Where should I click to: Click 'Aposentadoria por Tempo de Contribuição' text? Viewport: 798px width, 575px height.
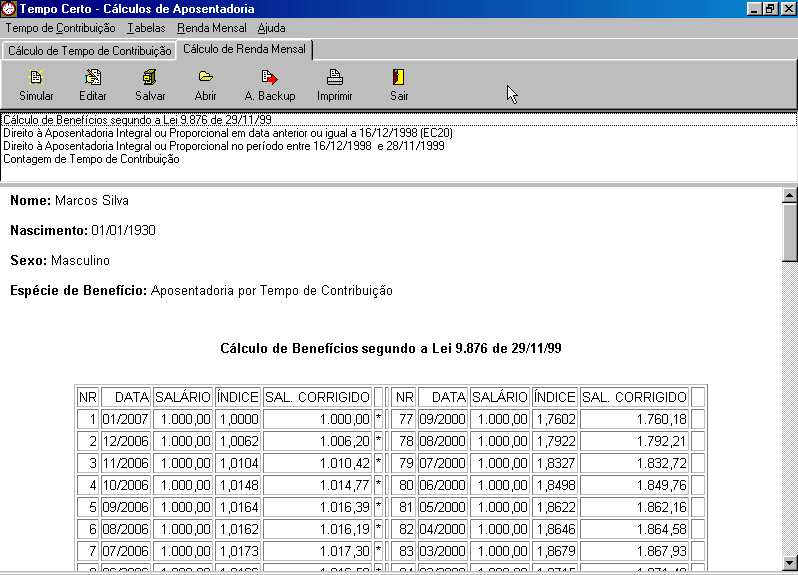click(x=272, y=291)
